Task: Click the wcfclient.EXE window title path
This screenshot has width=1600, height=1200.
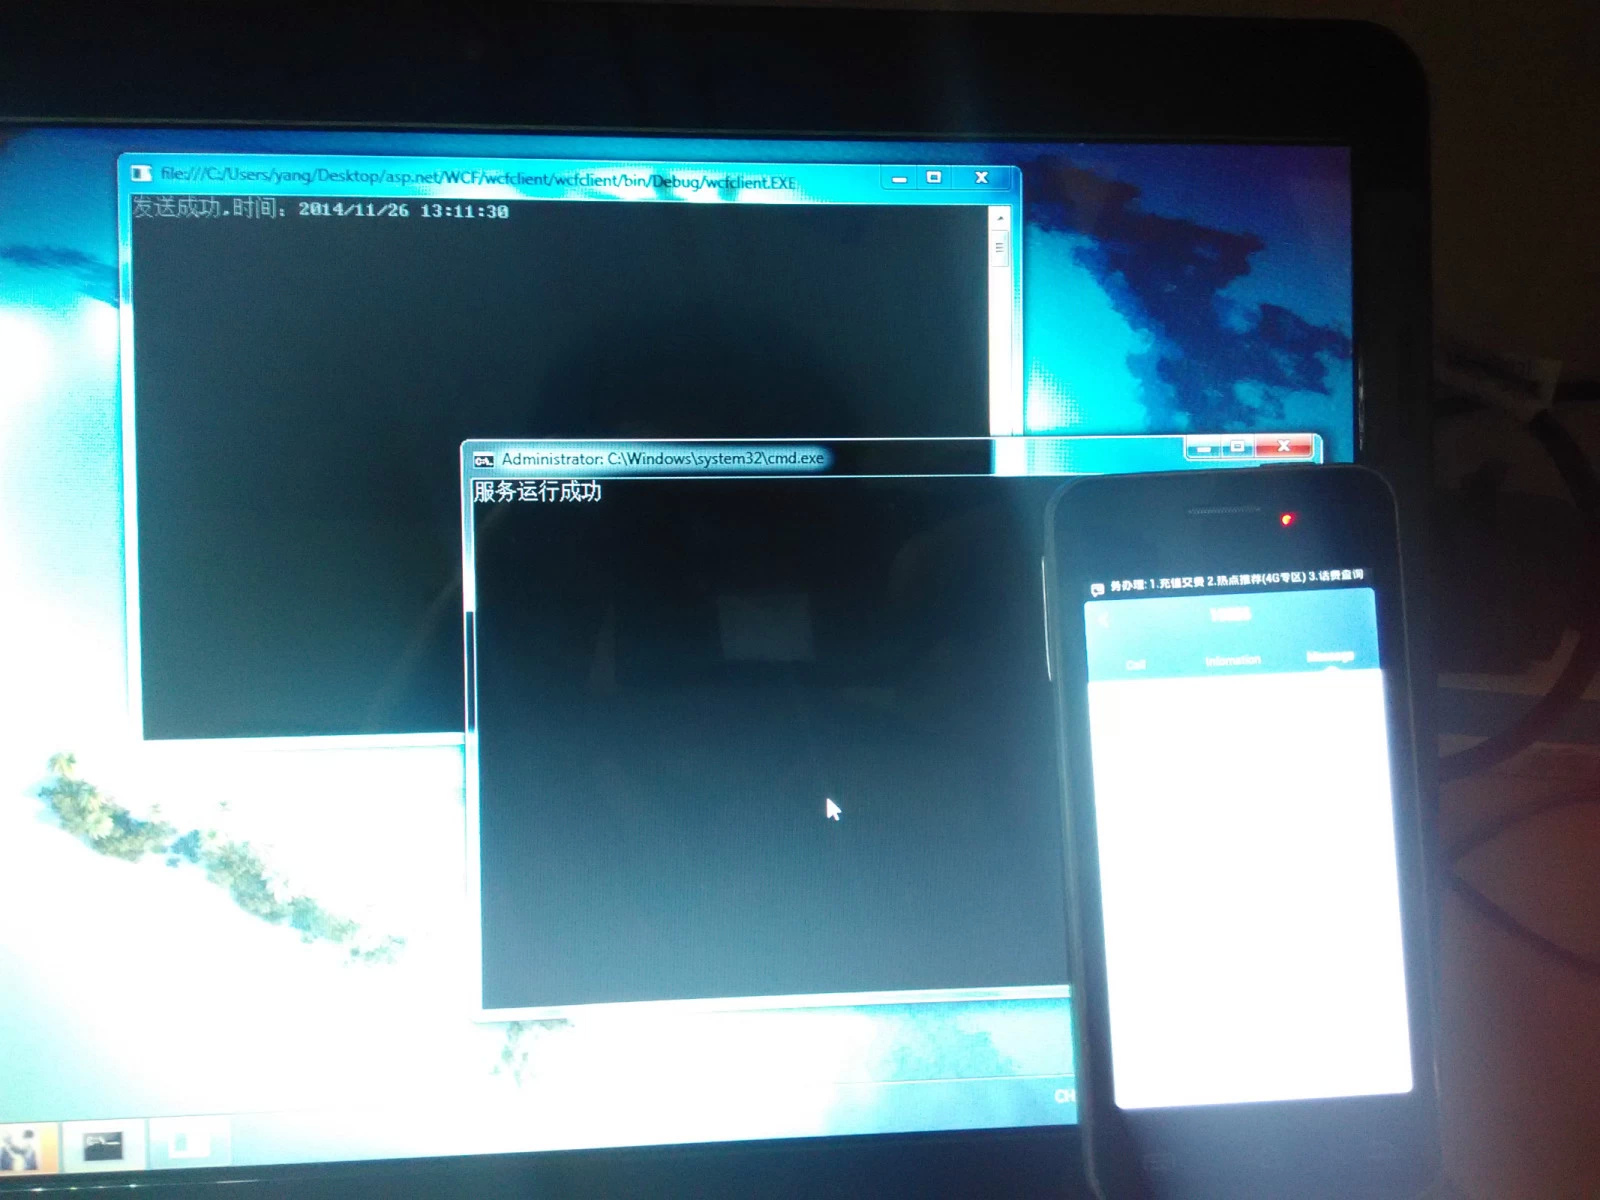Action: 478,178
